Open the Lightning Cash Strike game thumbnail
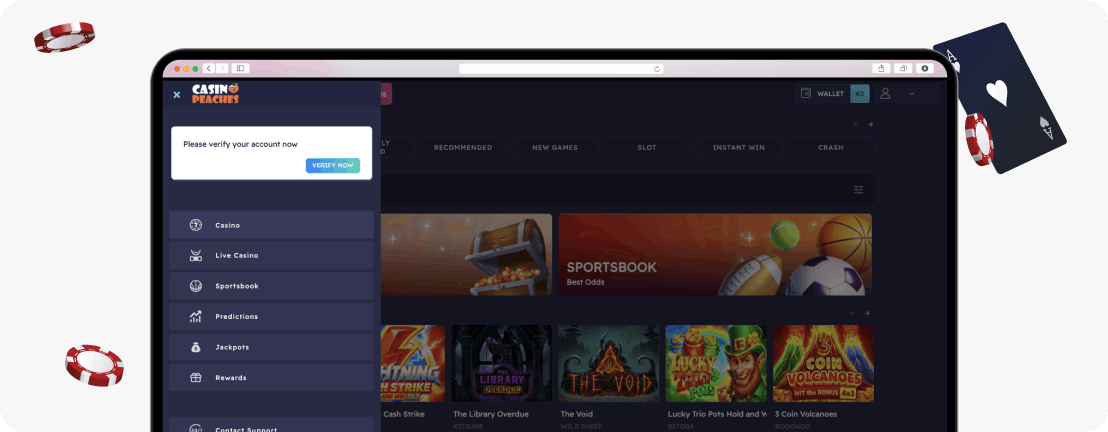Screen dimensions: 1108x432 click(413, 363)
